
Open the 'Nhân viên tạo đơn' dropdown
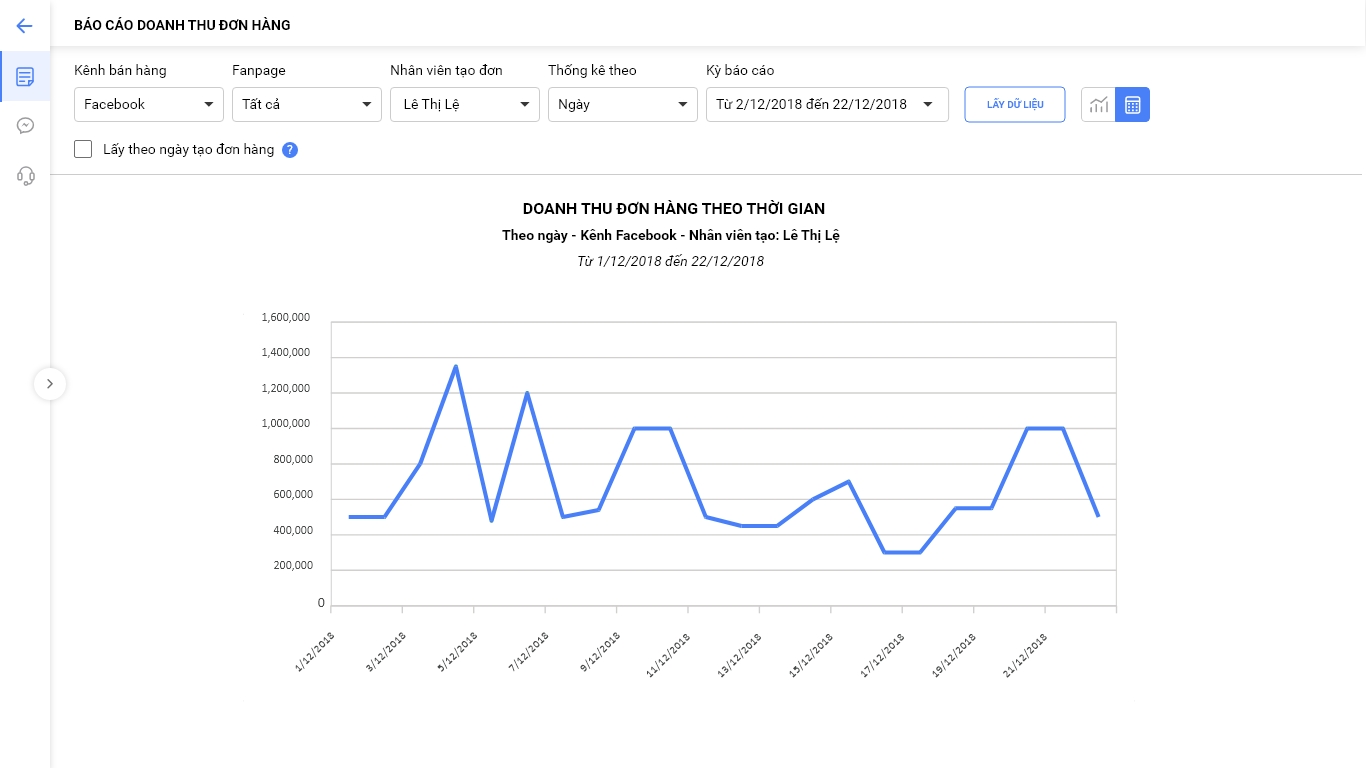pos(465,105)
